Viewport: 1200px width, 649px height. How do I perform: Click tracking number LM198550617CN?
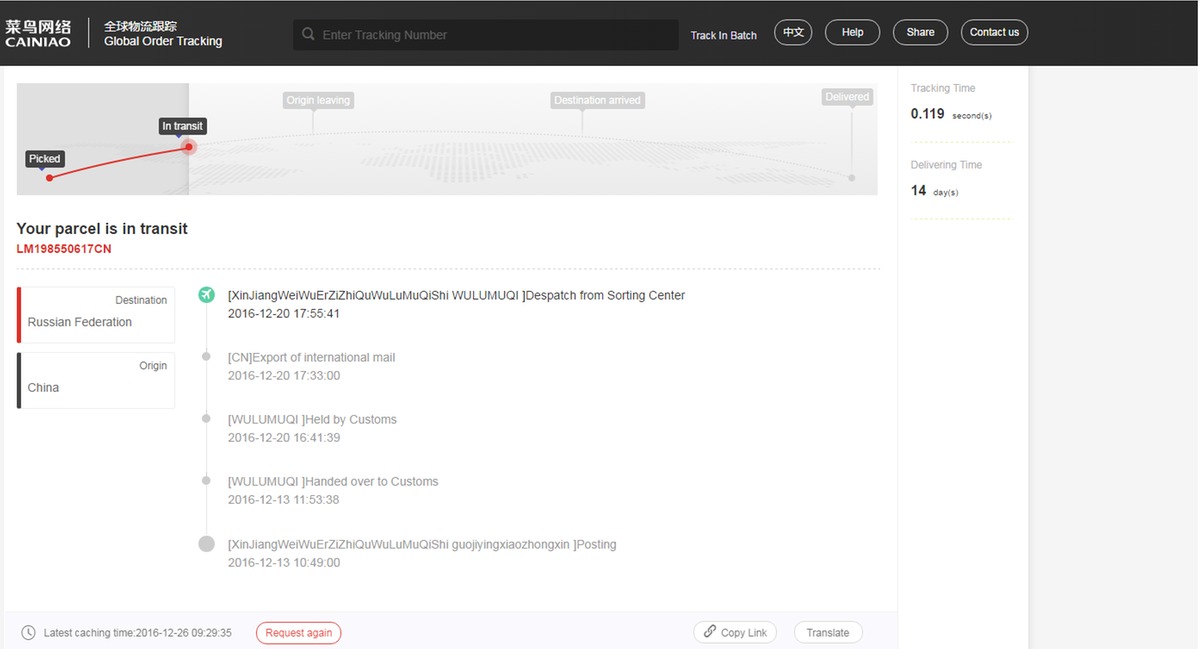(64, 248)
